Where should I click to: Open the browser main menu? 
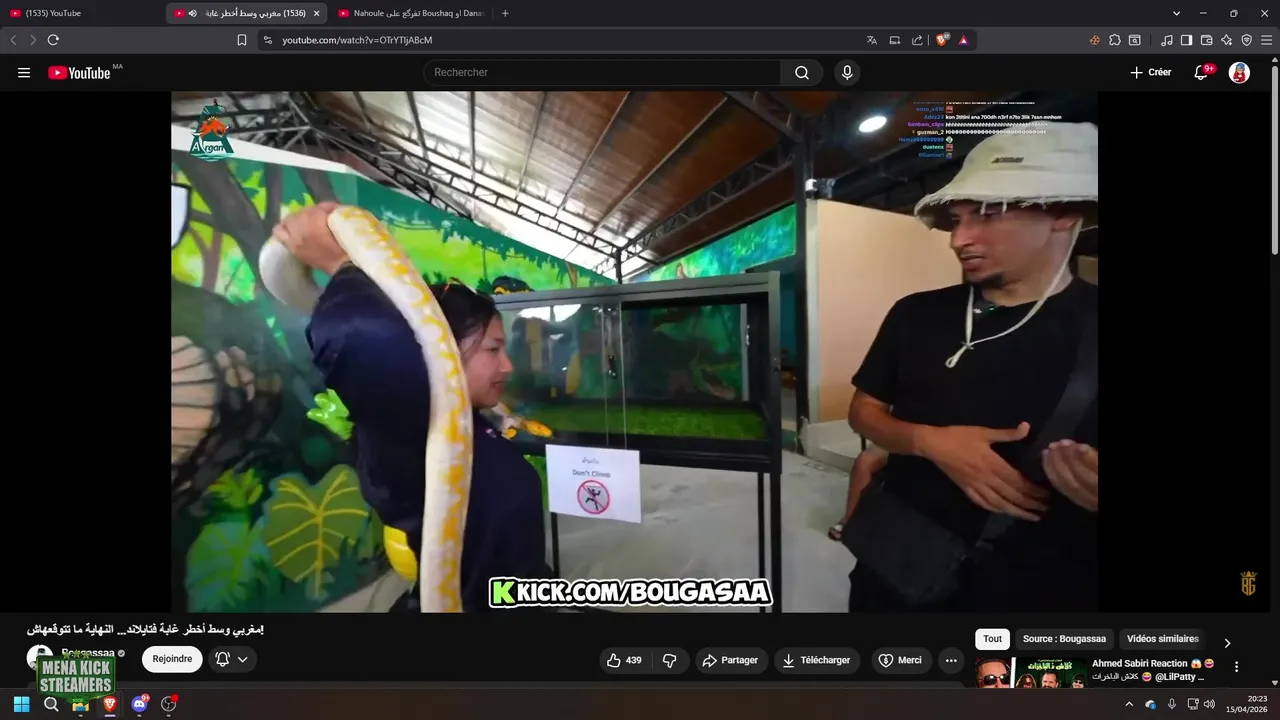coord(1267,40)
